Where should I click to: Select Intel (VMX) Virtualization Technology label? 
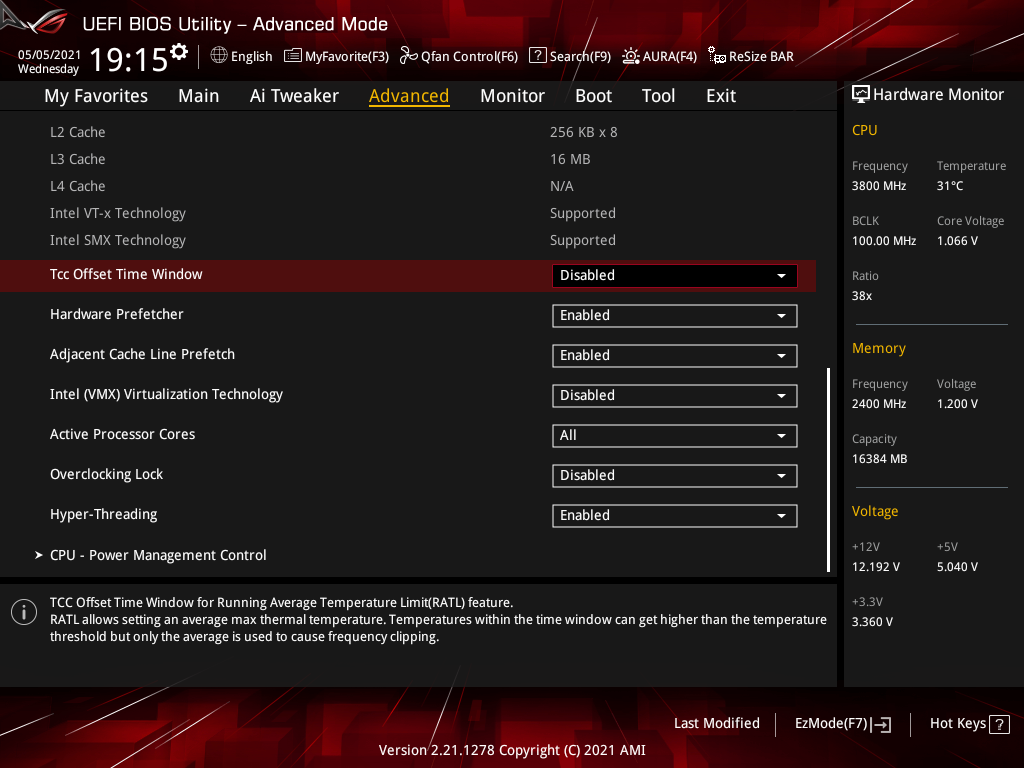(x=167, y=394)
